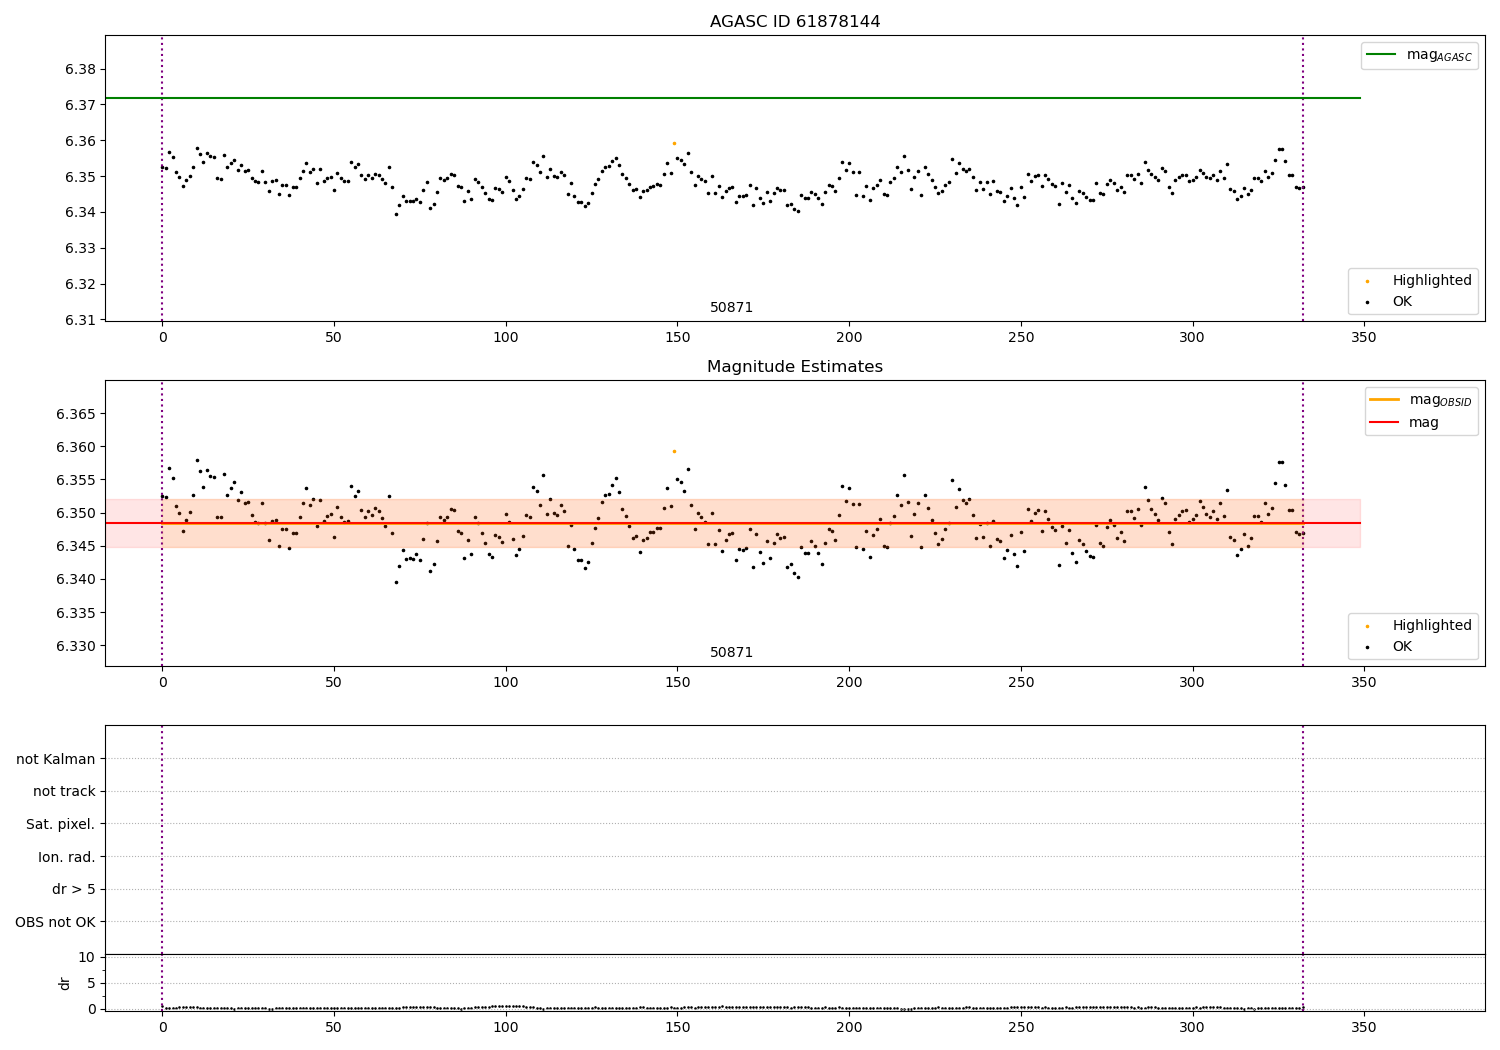Click the 6.330 y-tick in middle plot
Viewport: 1500px width, 1050px height.
point(76,646)
